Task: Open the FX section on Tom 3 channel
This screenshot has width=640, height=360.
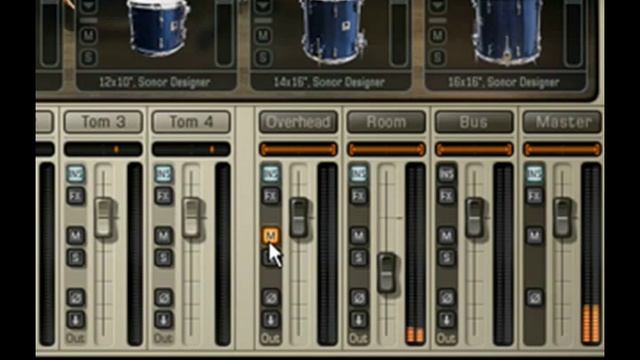Action: coord(76,196)
